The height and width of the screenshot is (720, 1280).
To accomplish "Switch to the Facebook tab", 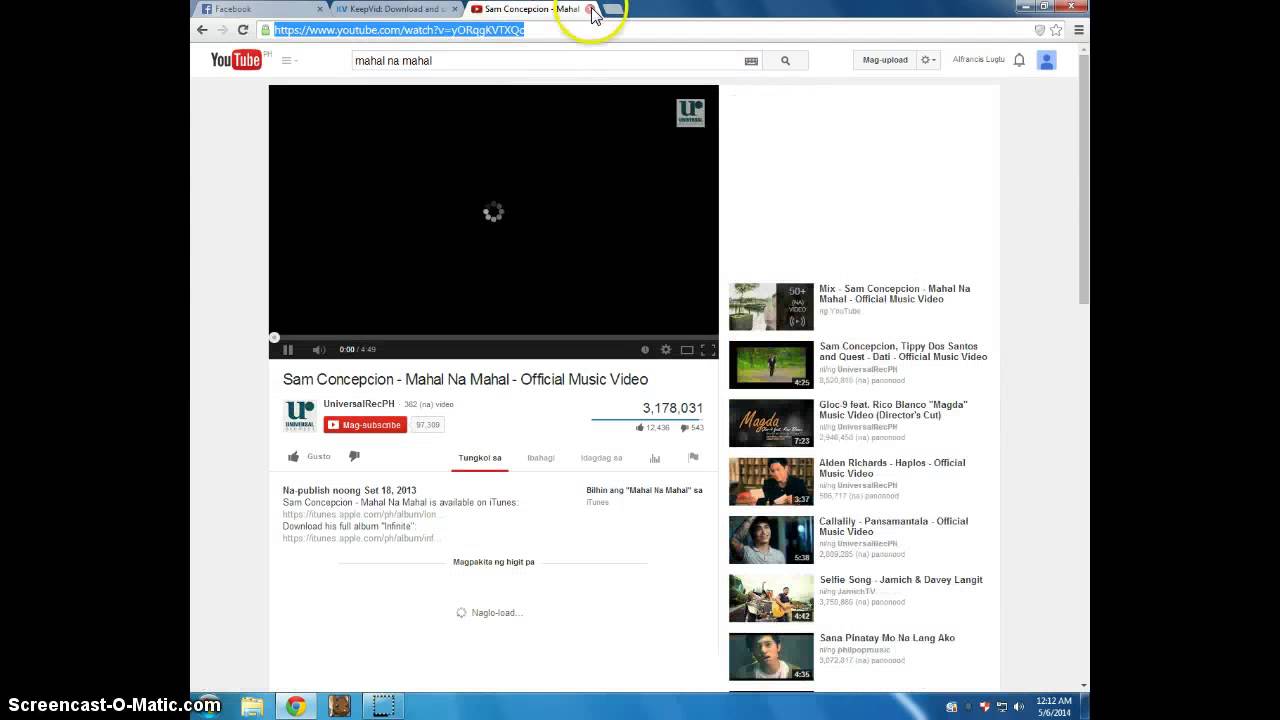I will click(x=263, y=9).
